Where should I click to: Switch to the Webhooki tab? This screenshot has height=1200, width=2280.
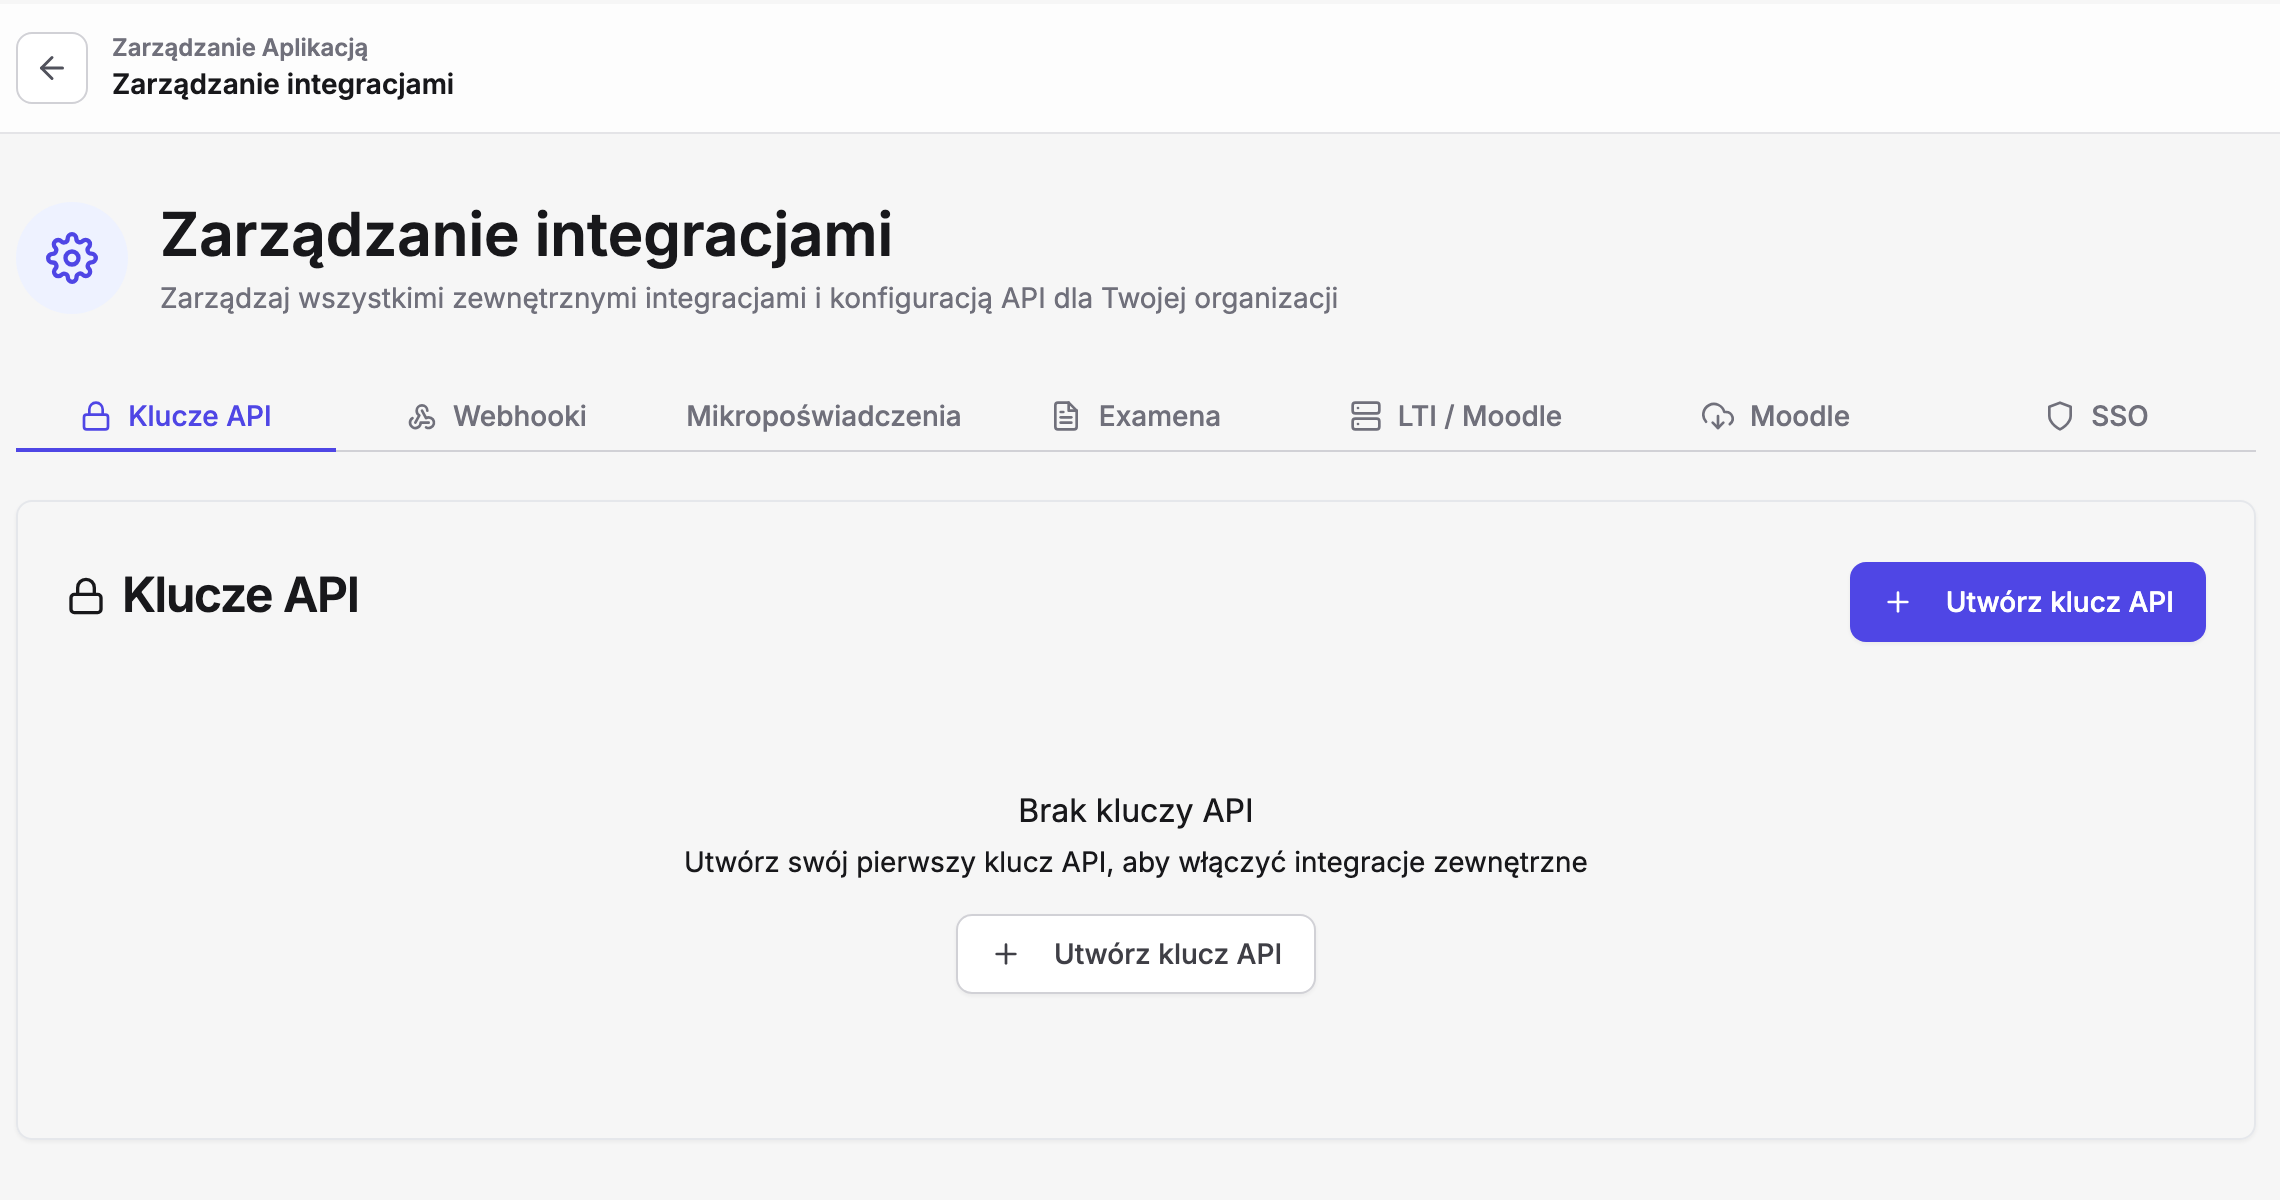click(x=497, y=416)
